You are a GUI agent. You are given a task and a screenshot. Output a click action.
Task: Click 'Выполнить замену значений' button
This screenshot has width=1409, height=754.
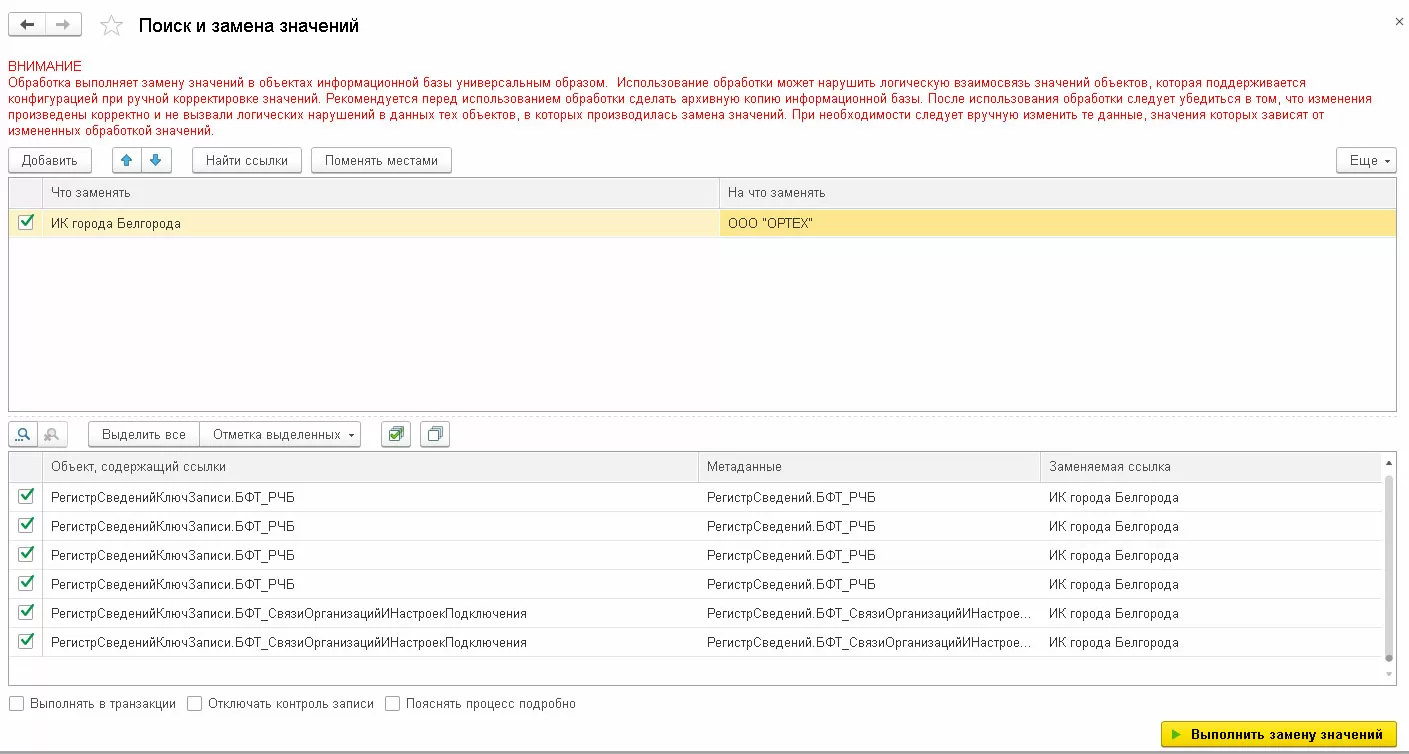[1278, 734]
